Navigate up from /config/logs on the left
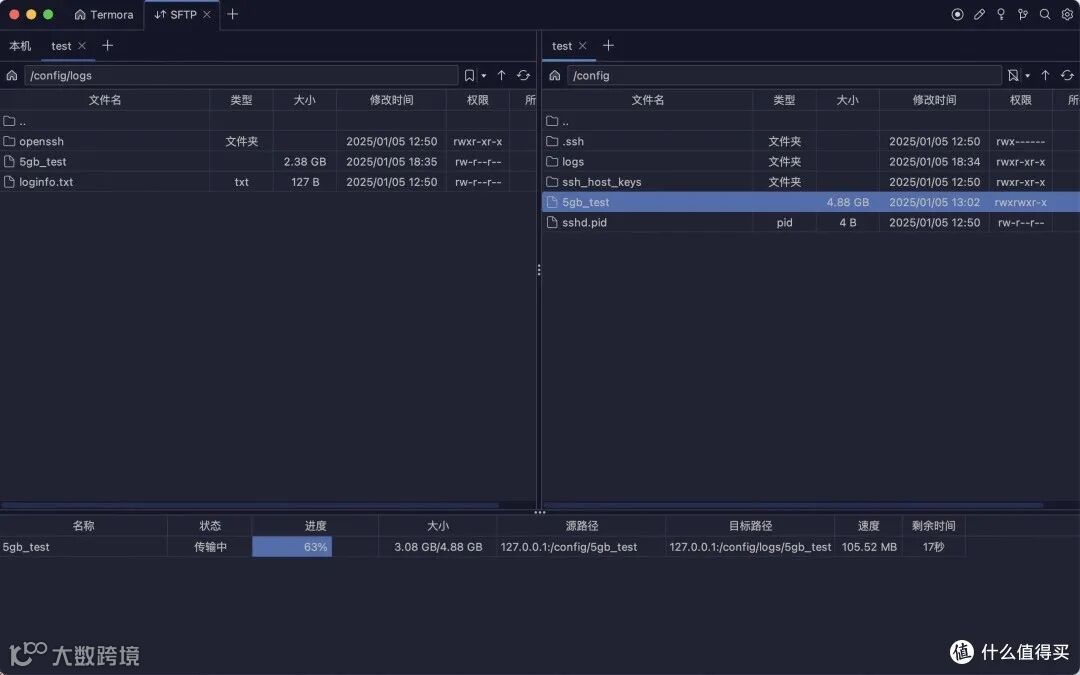This screenshot has height=675, width=1080. tap(501, 75)
